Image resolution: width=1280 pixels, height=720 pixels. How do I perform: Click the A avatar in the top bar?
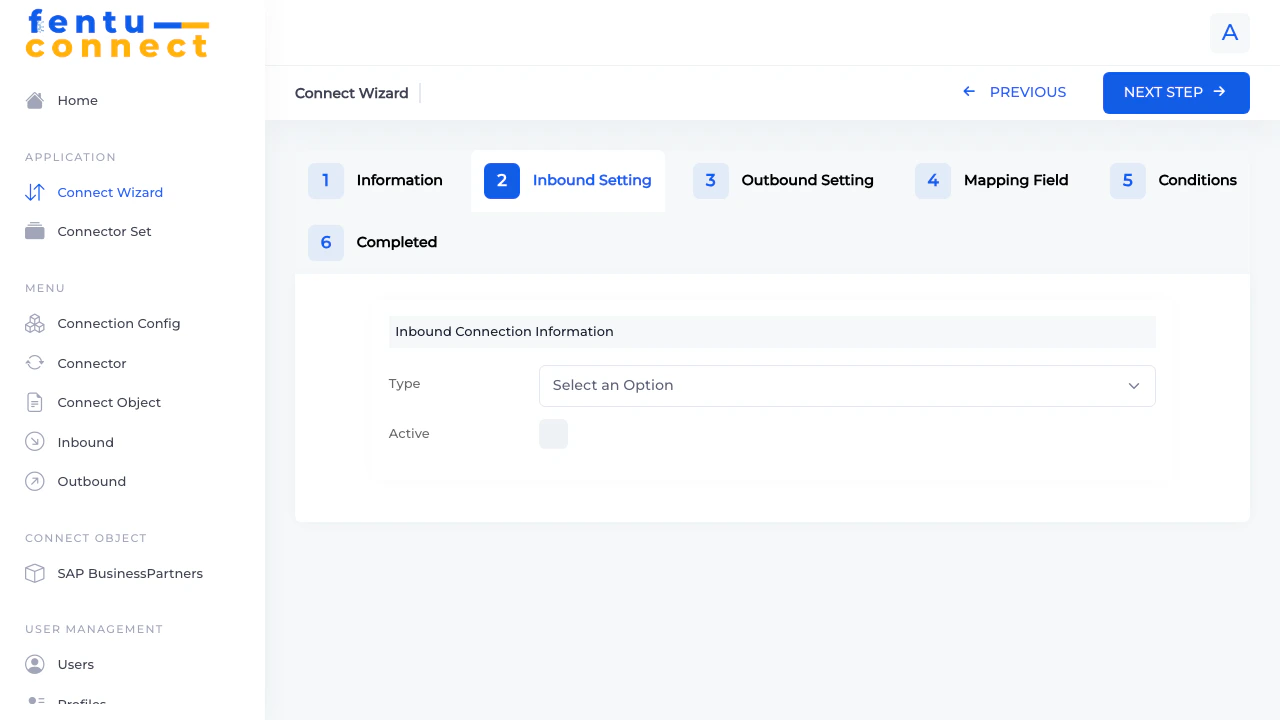(x=1229, y=32)
